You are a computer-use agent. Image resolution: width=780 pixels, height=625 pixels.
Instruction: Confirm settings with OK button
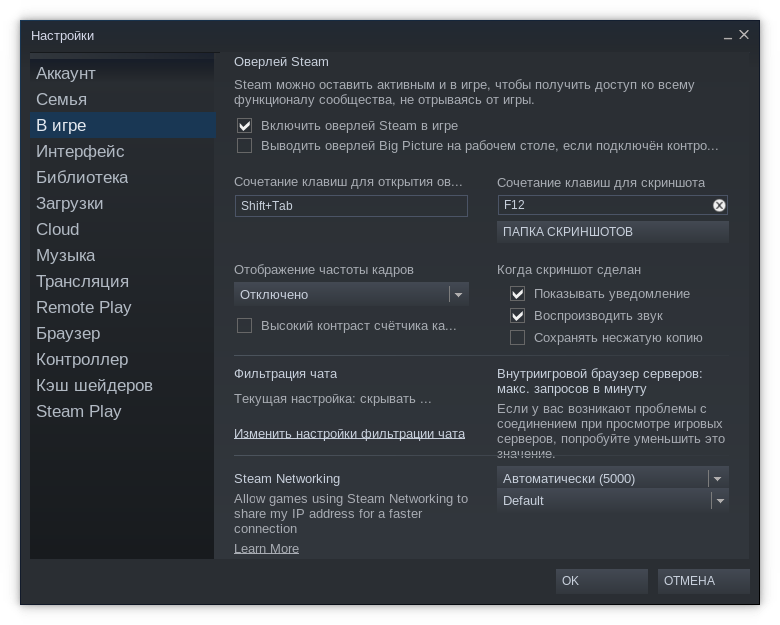[601, 581]
